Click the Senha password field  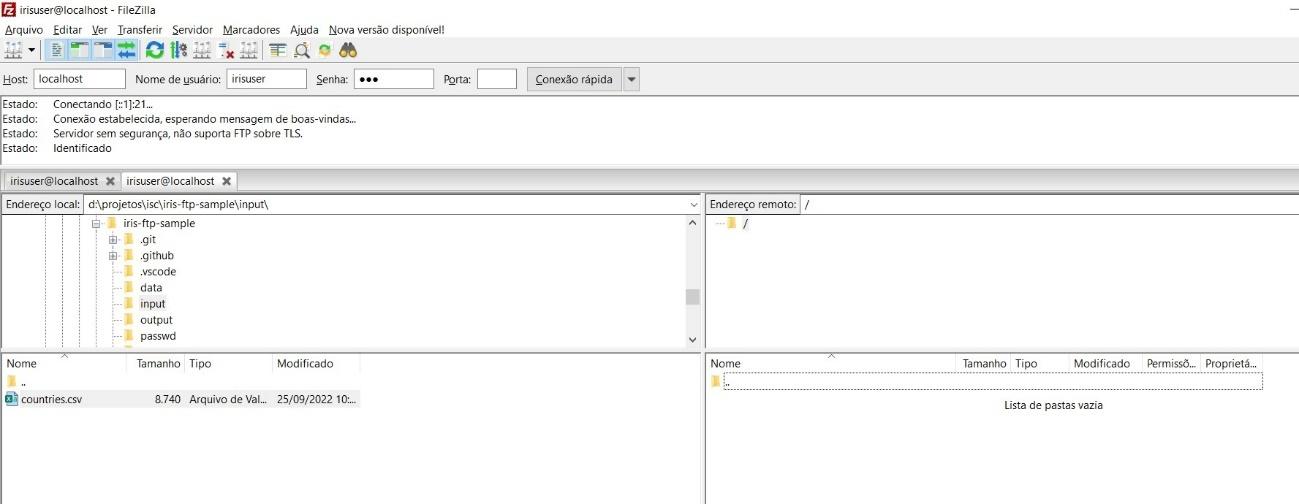(x=394, y=79)
